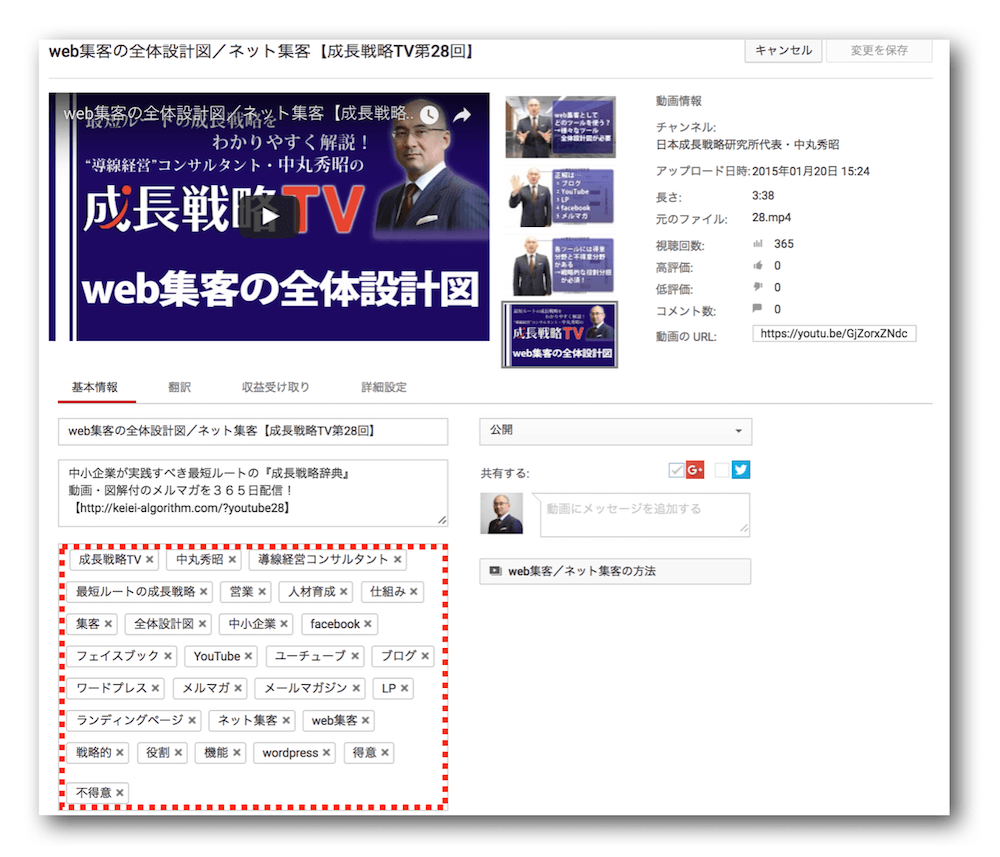Click the comment bubble icon next to コメント数

pos(758,307)
